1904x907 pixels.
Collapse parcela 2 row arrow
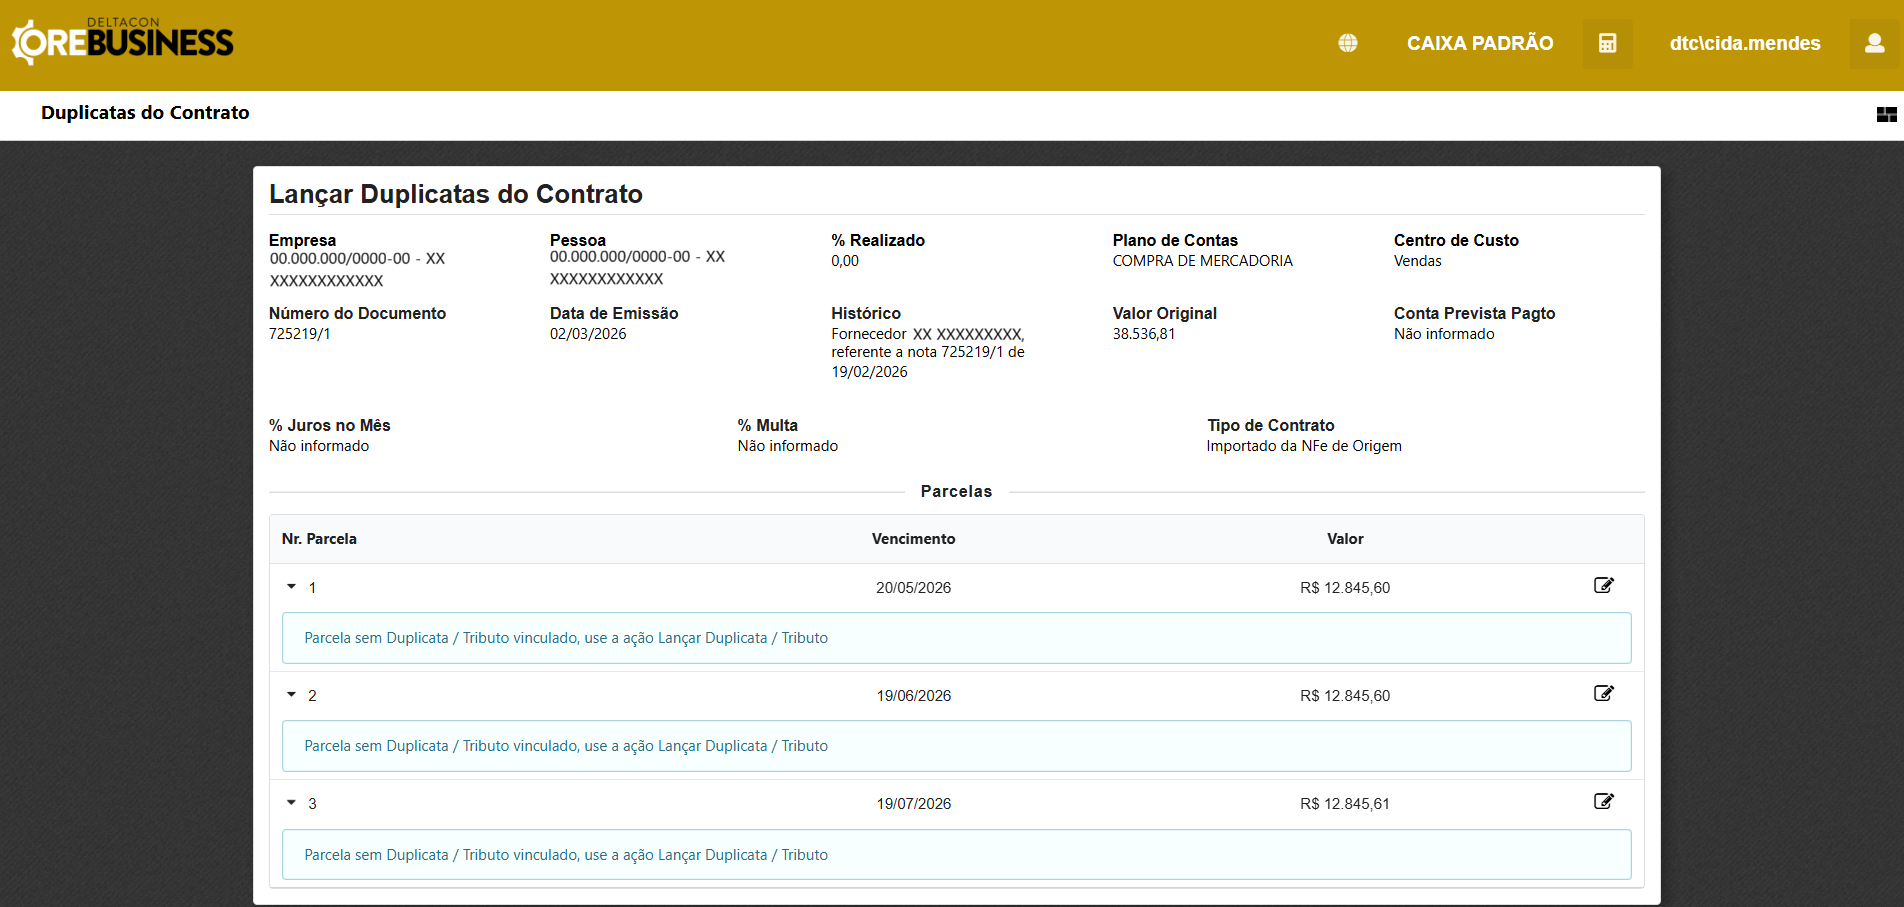point(292,695)
